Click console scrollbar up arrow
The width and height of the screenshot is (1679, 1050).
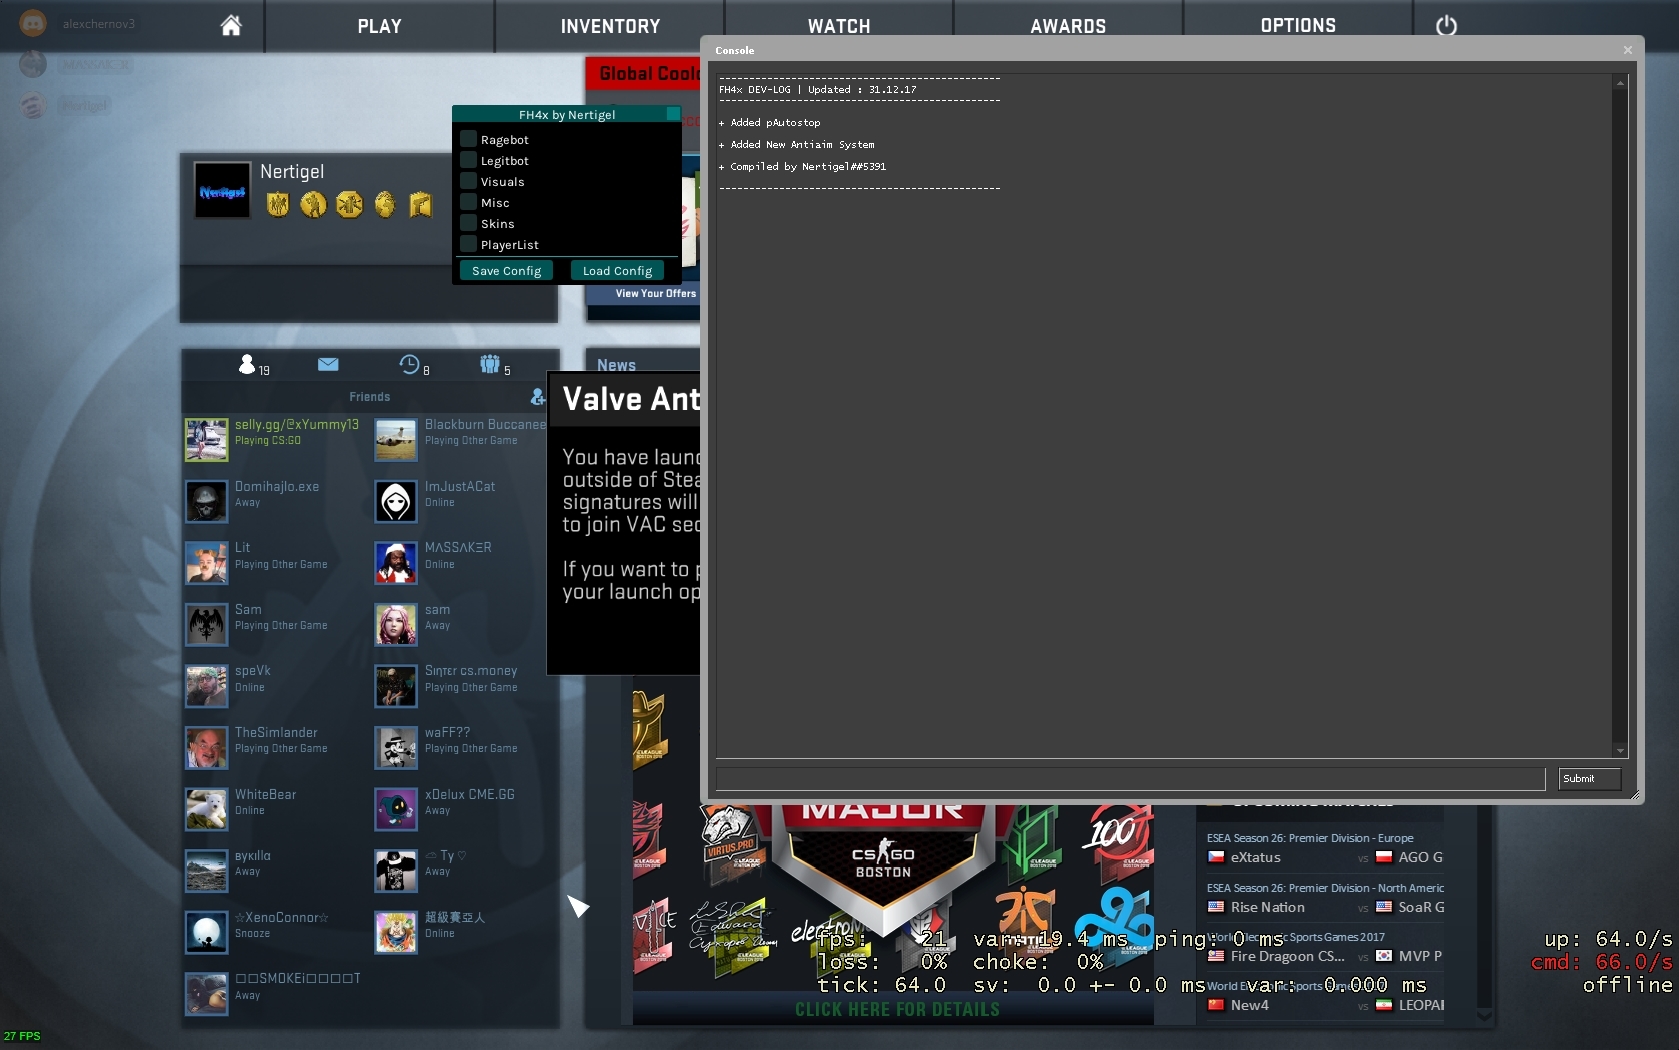1620,84
